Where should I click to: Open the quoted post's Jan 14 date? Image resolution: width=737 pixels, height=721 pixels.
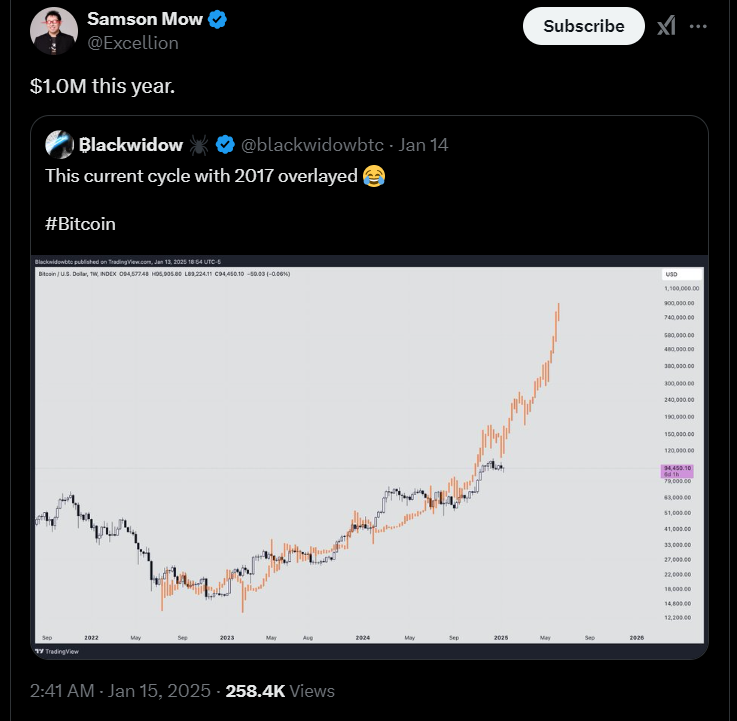(423, 145)
